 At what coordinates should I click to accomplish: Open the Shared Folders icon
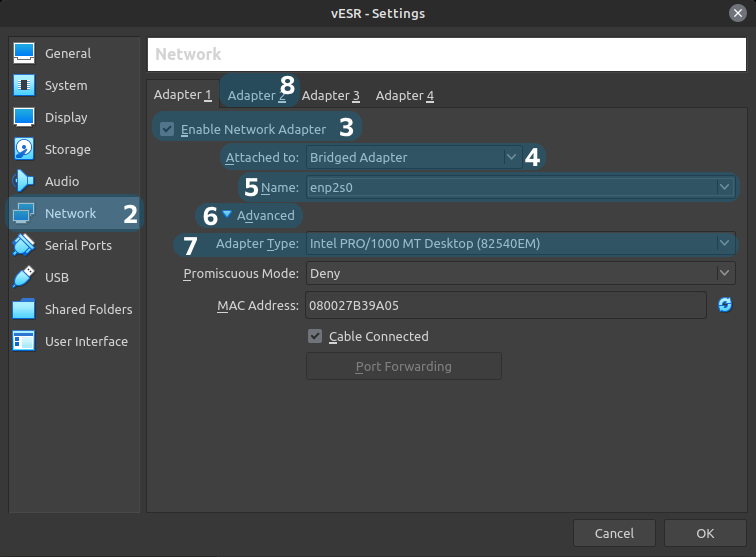(25, 310)
